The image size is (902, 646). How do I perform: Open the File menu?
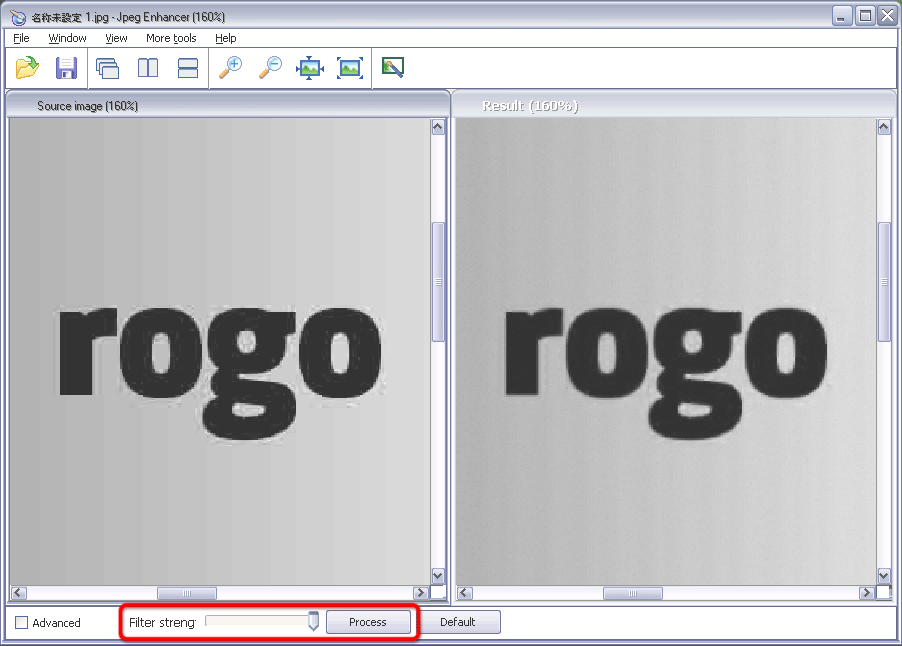pyautogui.click(x=21, y=38)
